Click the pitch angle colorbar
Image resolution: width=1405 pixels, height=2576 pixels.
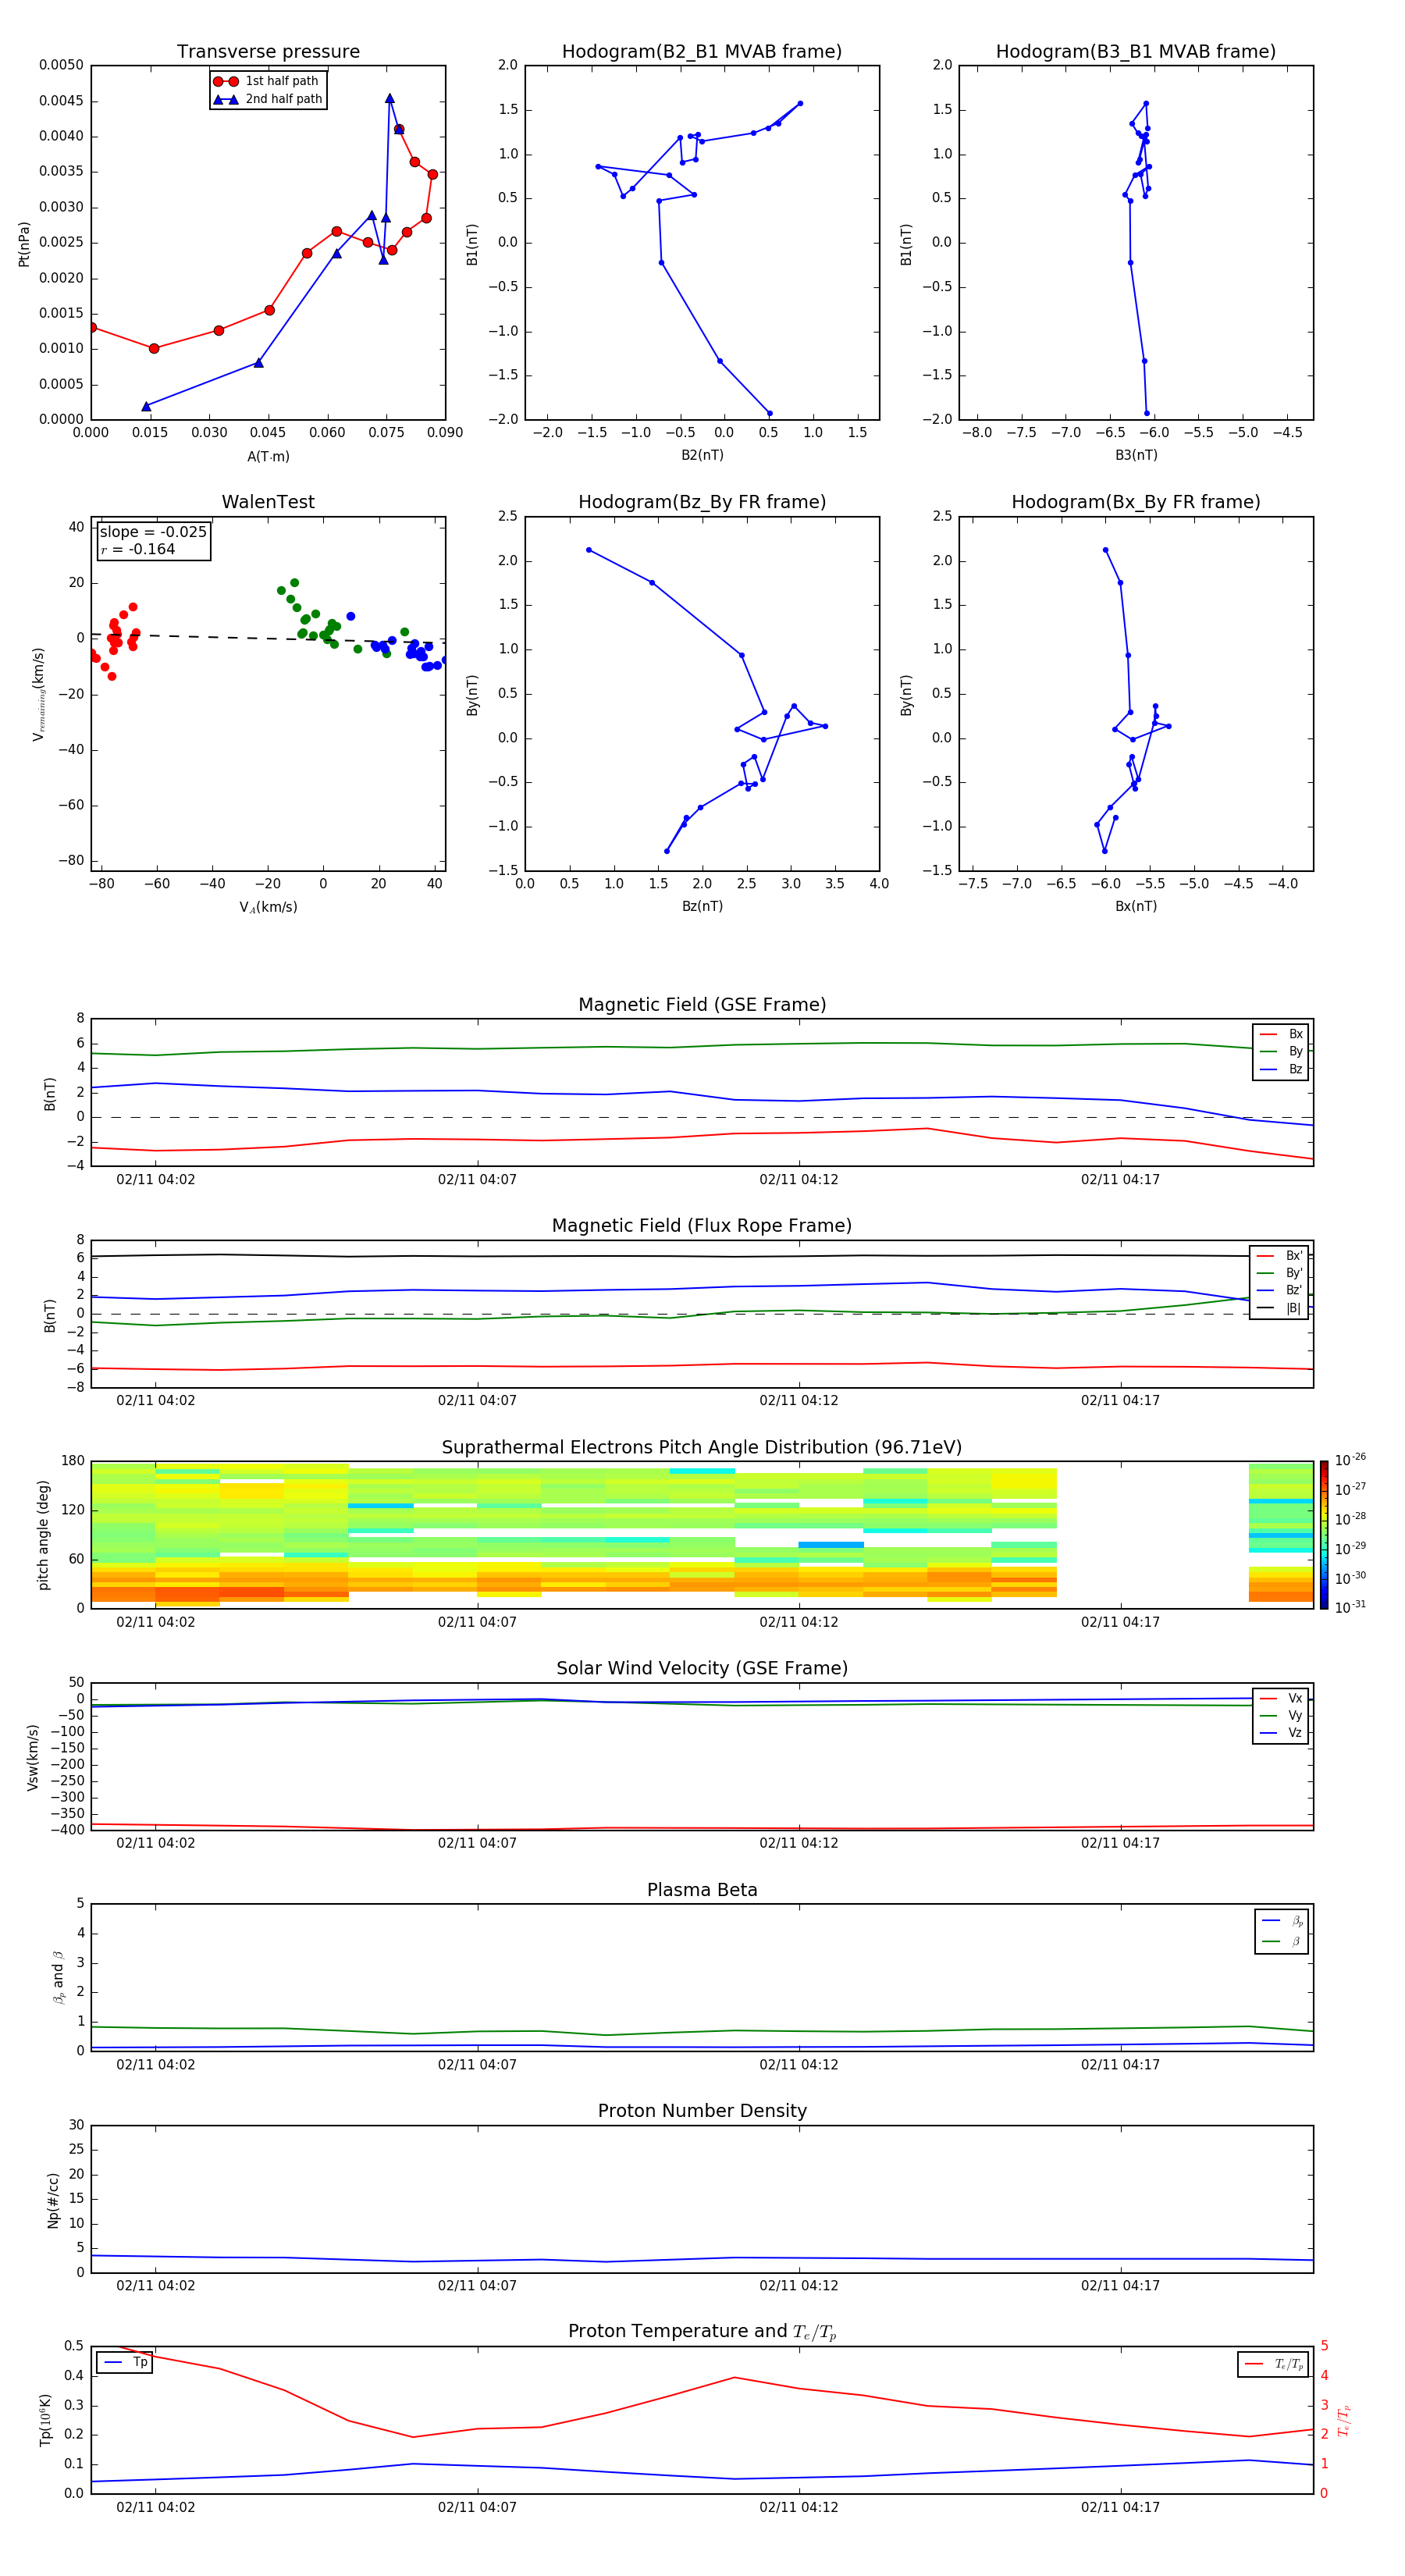coord(1324,1535)
